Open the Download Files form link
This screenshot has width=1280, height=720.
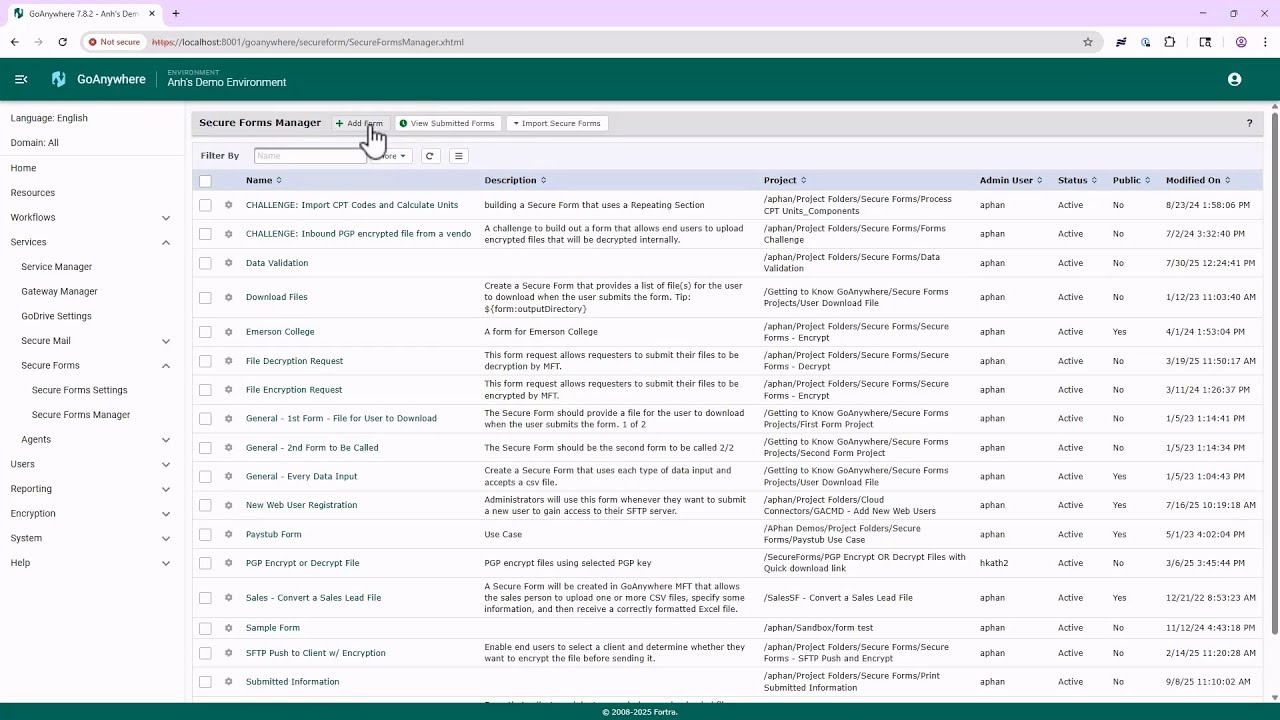point(277,297)
